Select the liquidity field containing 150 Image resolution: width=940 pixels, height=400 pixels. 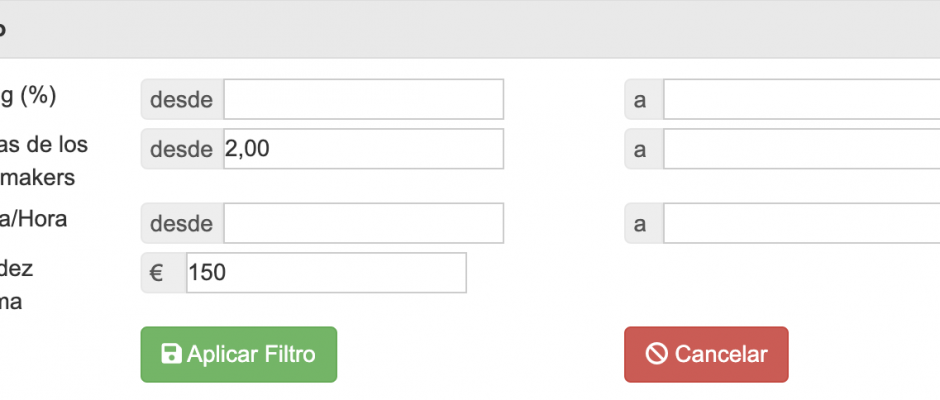tap(326, 273)
